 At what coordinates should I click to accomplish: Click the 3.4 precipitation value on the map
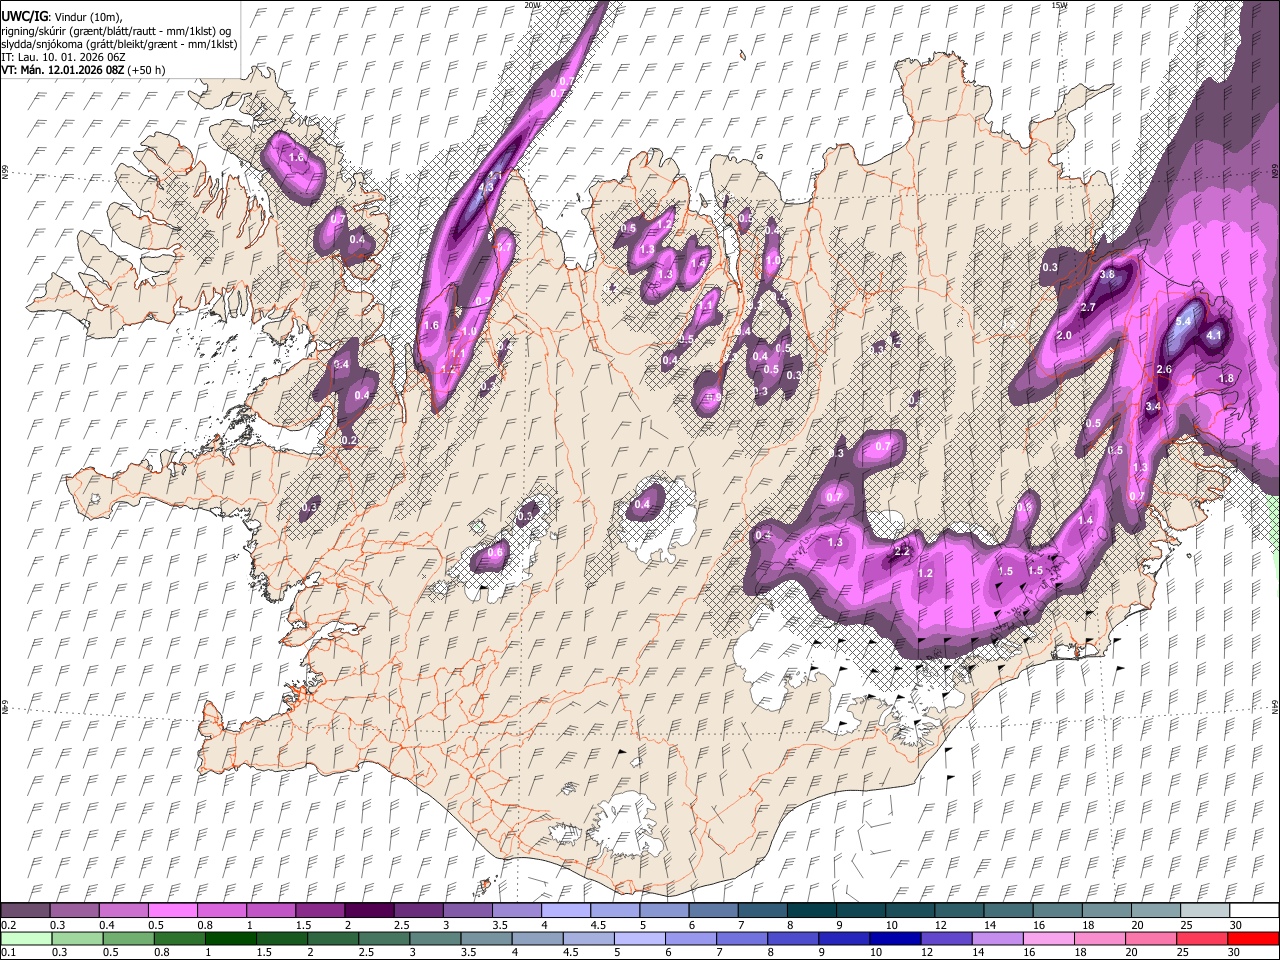pos(1153,406)
